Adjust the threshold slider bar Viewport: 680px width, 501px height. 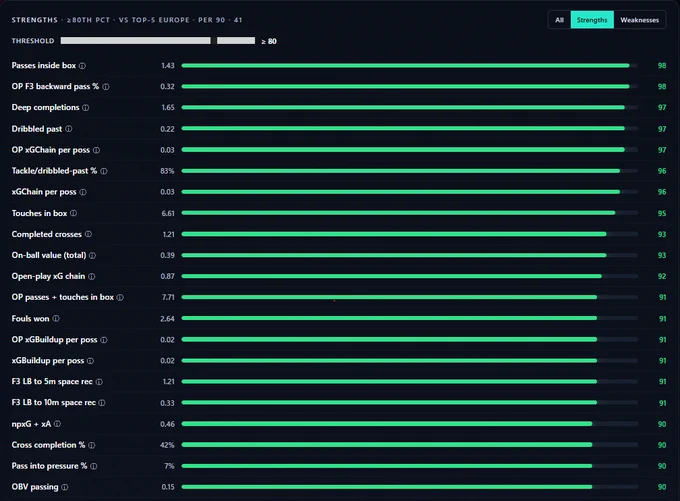[158, 41]
